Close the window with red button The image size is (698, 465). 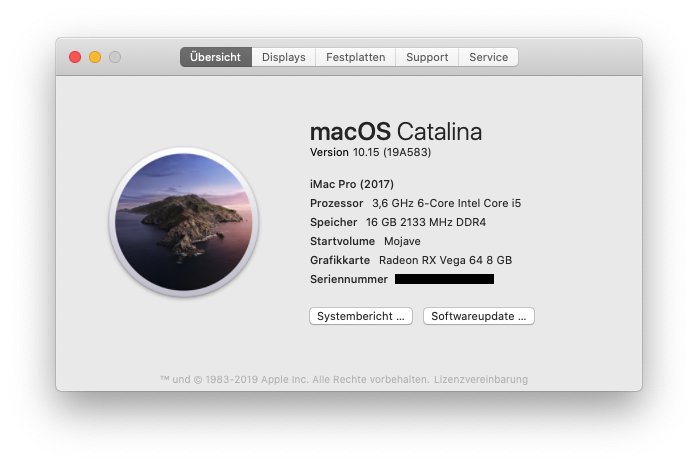tap(75, 57)
